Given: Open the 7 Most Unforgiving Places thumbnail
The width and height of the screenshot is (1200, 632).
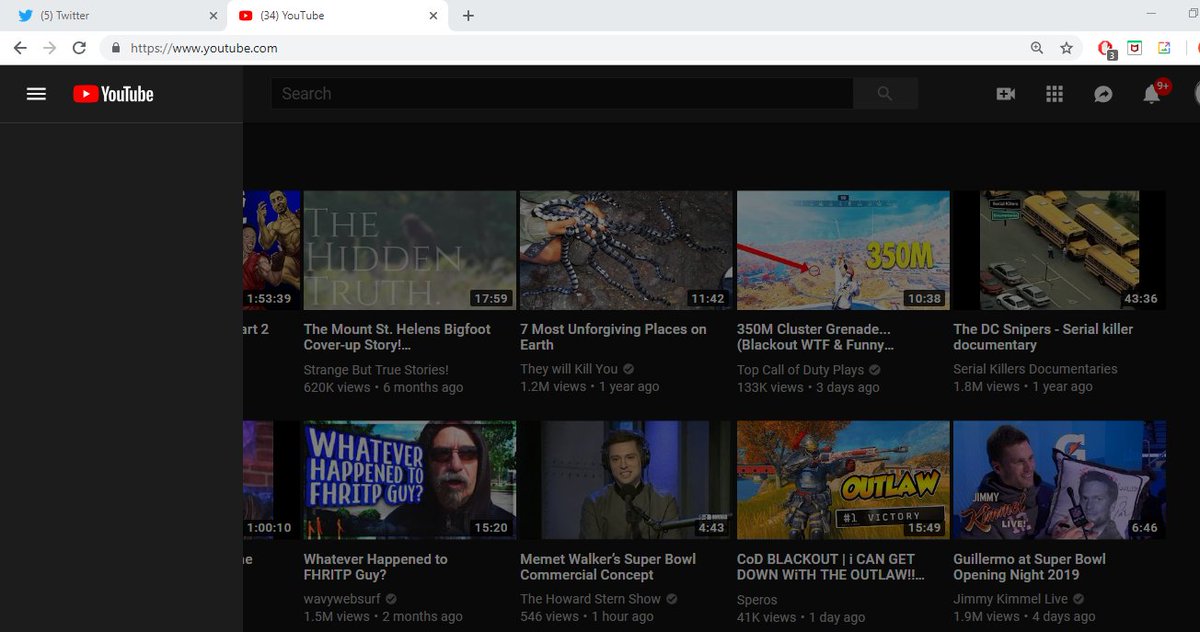Looking at the screenshot, I should point(626,251).
